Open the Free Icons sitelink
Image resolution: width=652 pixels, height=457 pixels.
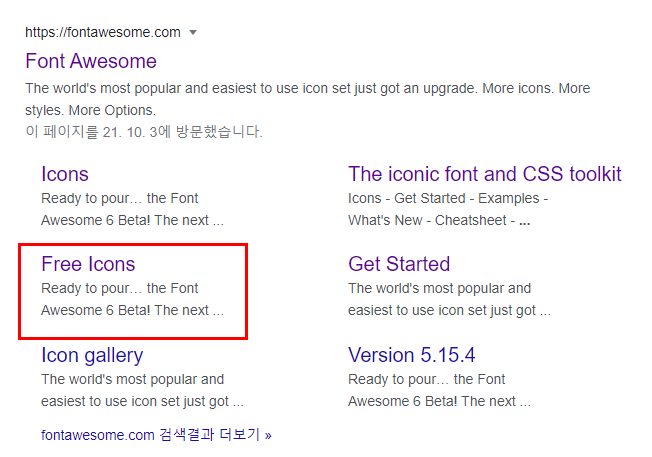tap(88, 264)
